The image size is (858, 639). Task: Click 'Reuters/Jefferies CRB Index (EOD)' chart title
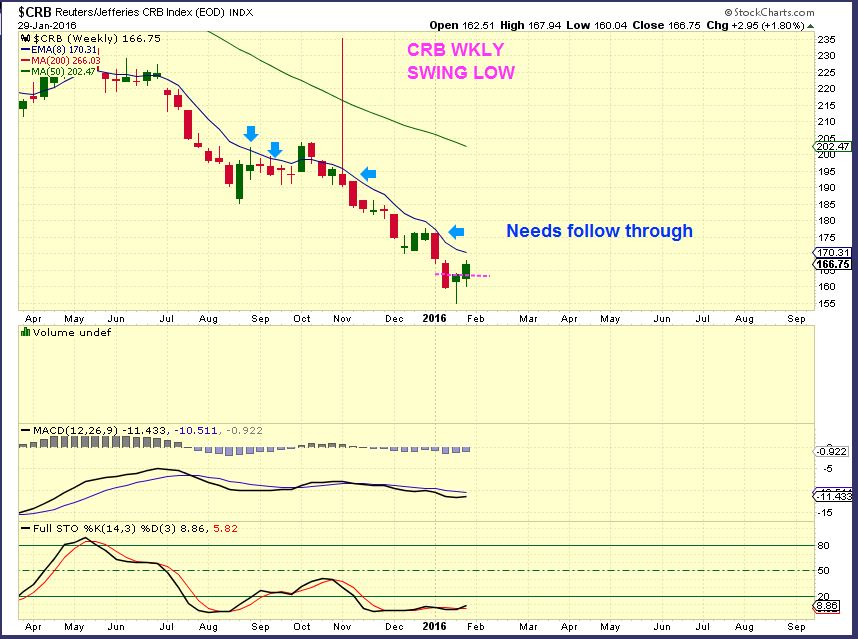[140, 12]
